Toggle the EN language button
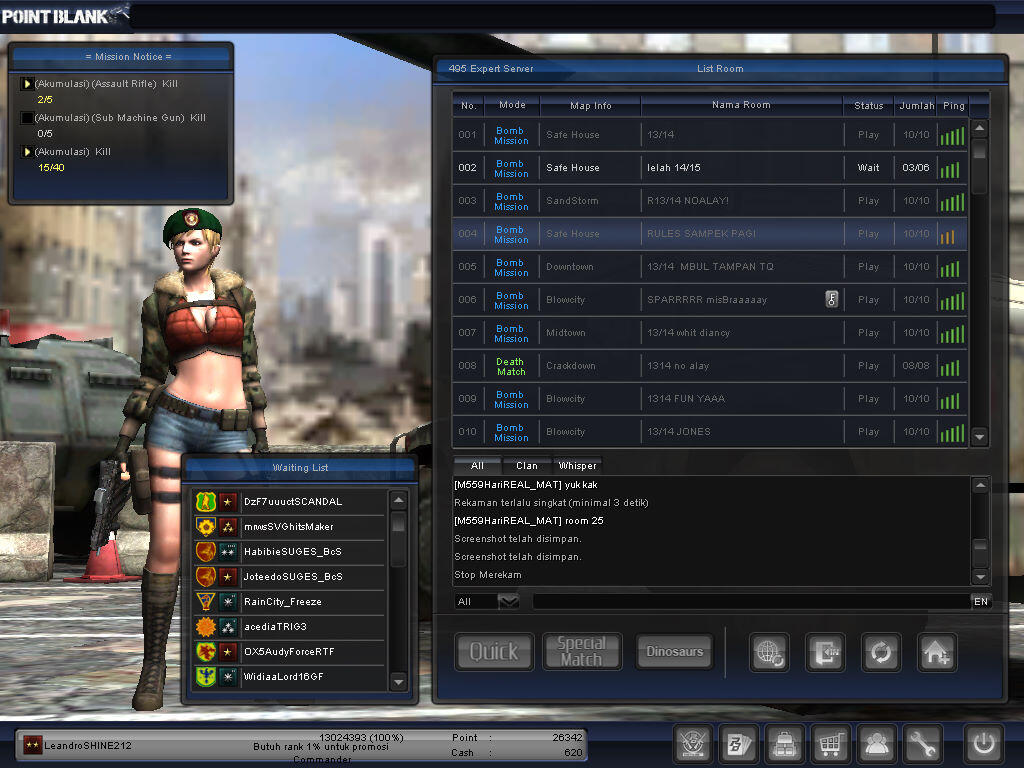Screen dimensions: 1024x768 981,601
